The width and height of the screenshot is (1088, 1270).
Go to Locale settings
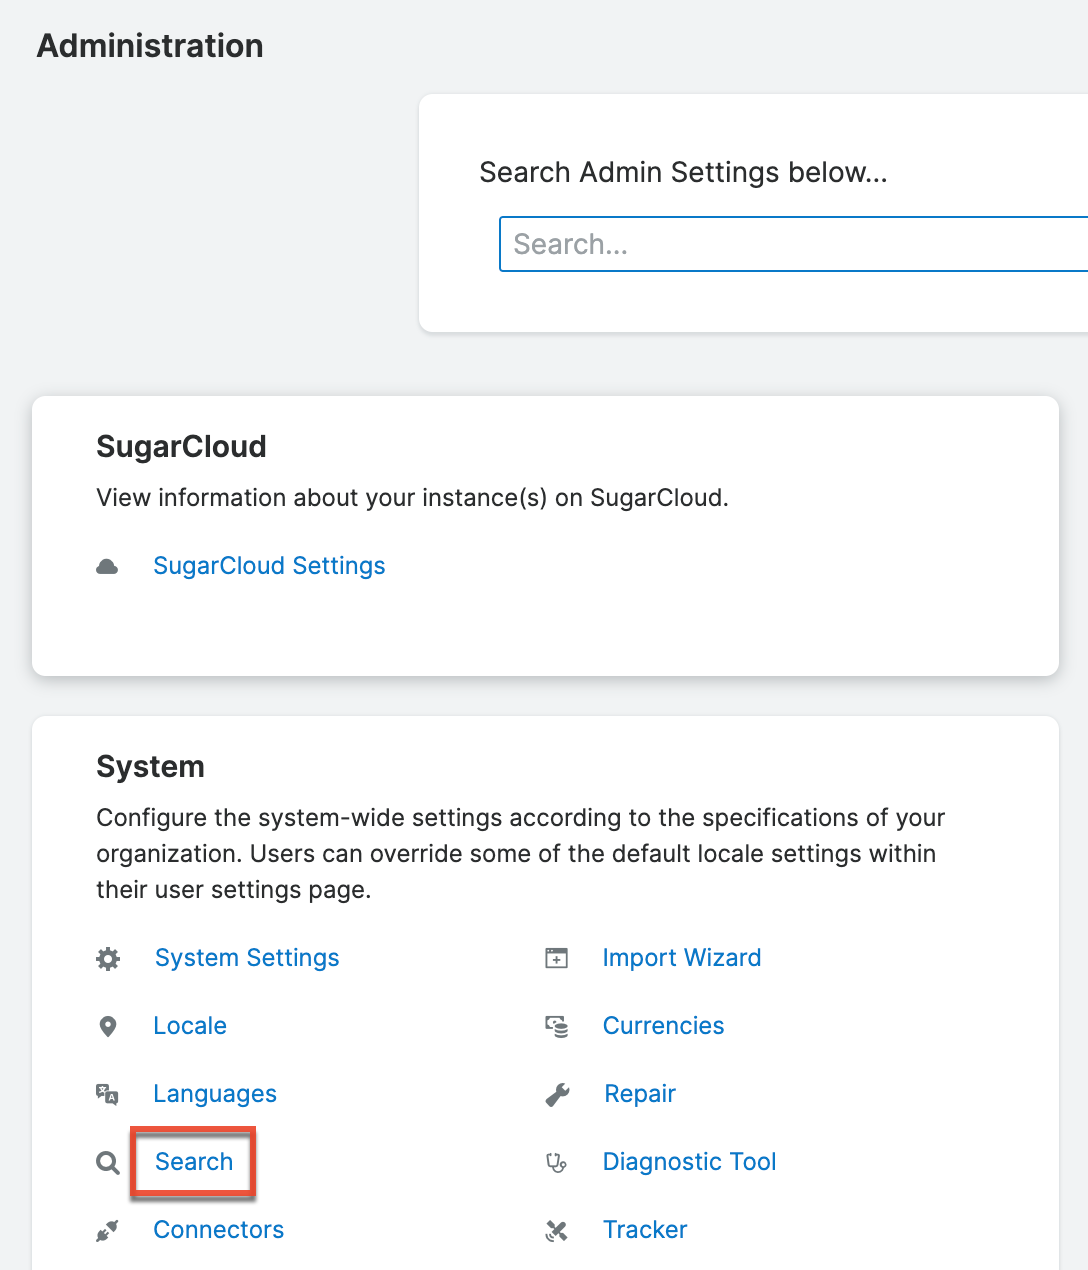point(190,1026)
